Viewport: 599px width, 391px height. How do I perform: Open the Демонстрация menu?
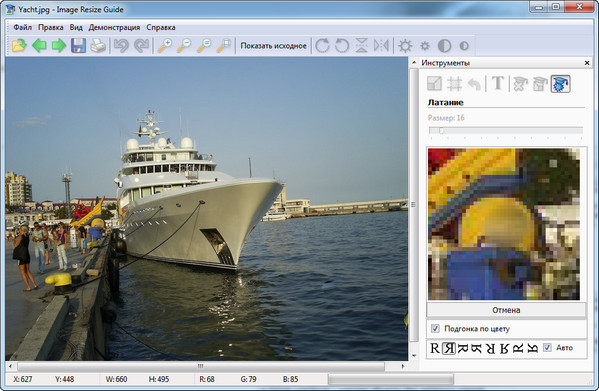tap(114, 27)
